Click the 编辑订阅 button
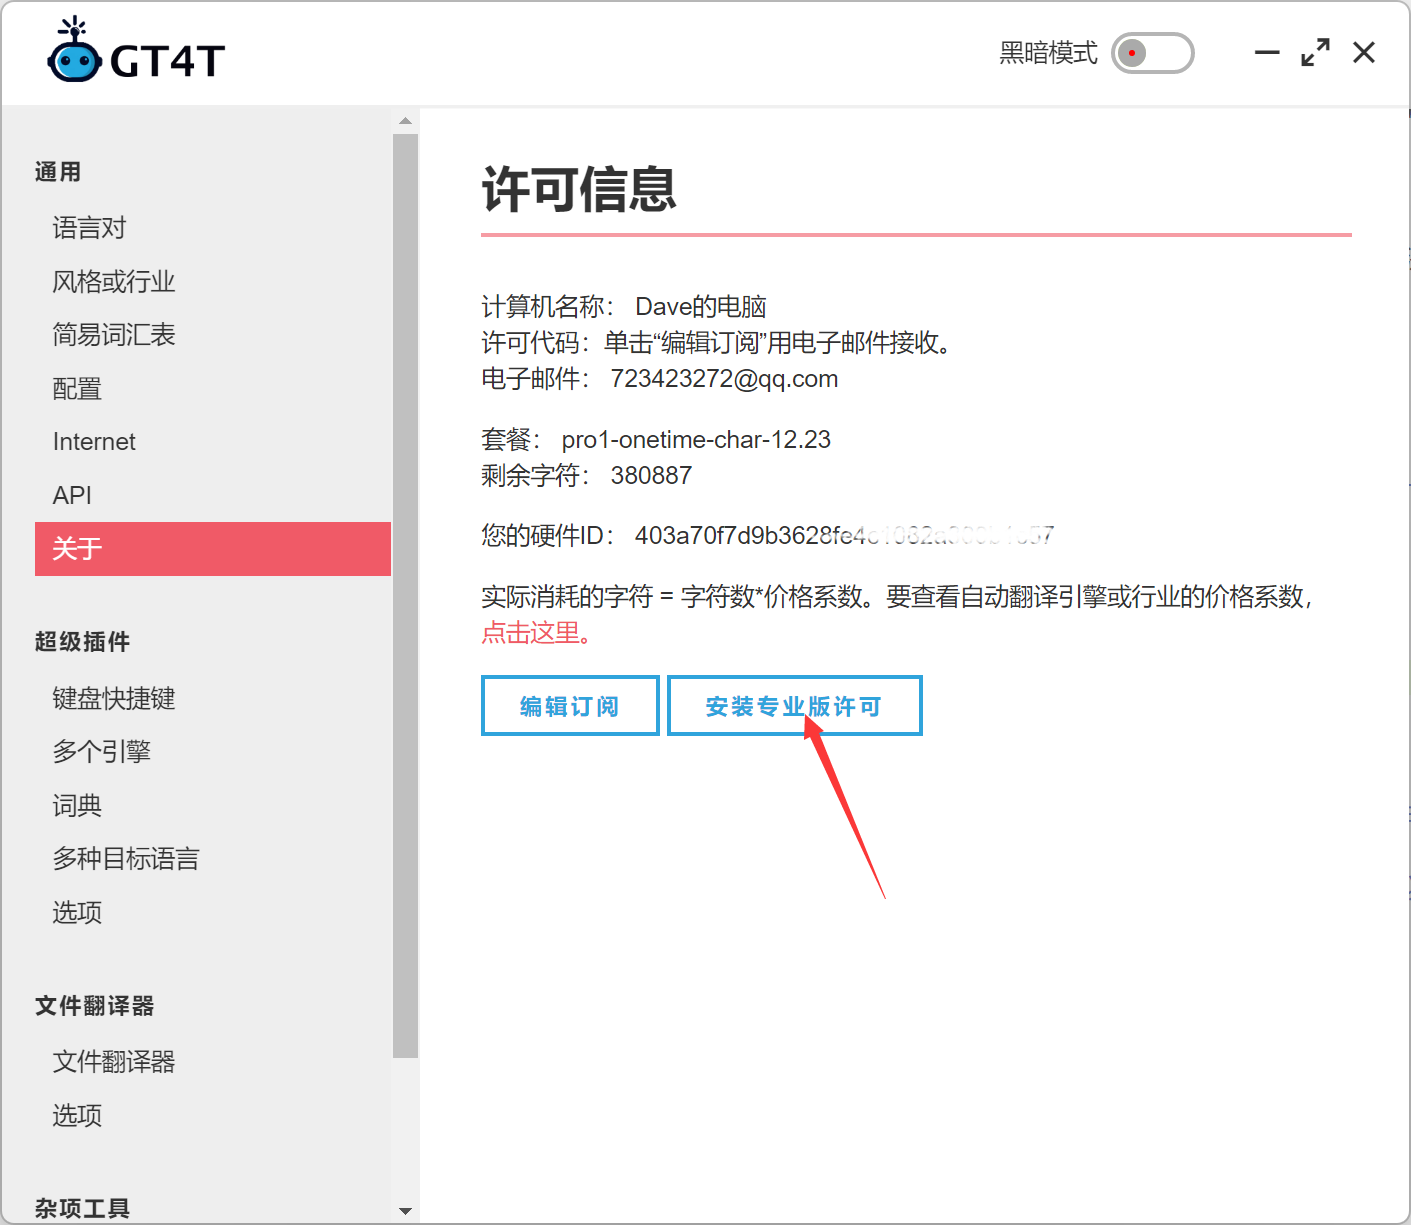This screenshot has height=1225, width=1411. click(x=570, y=706)
